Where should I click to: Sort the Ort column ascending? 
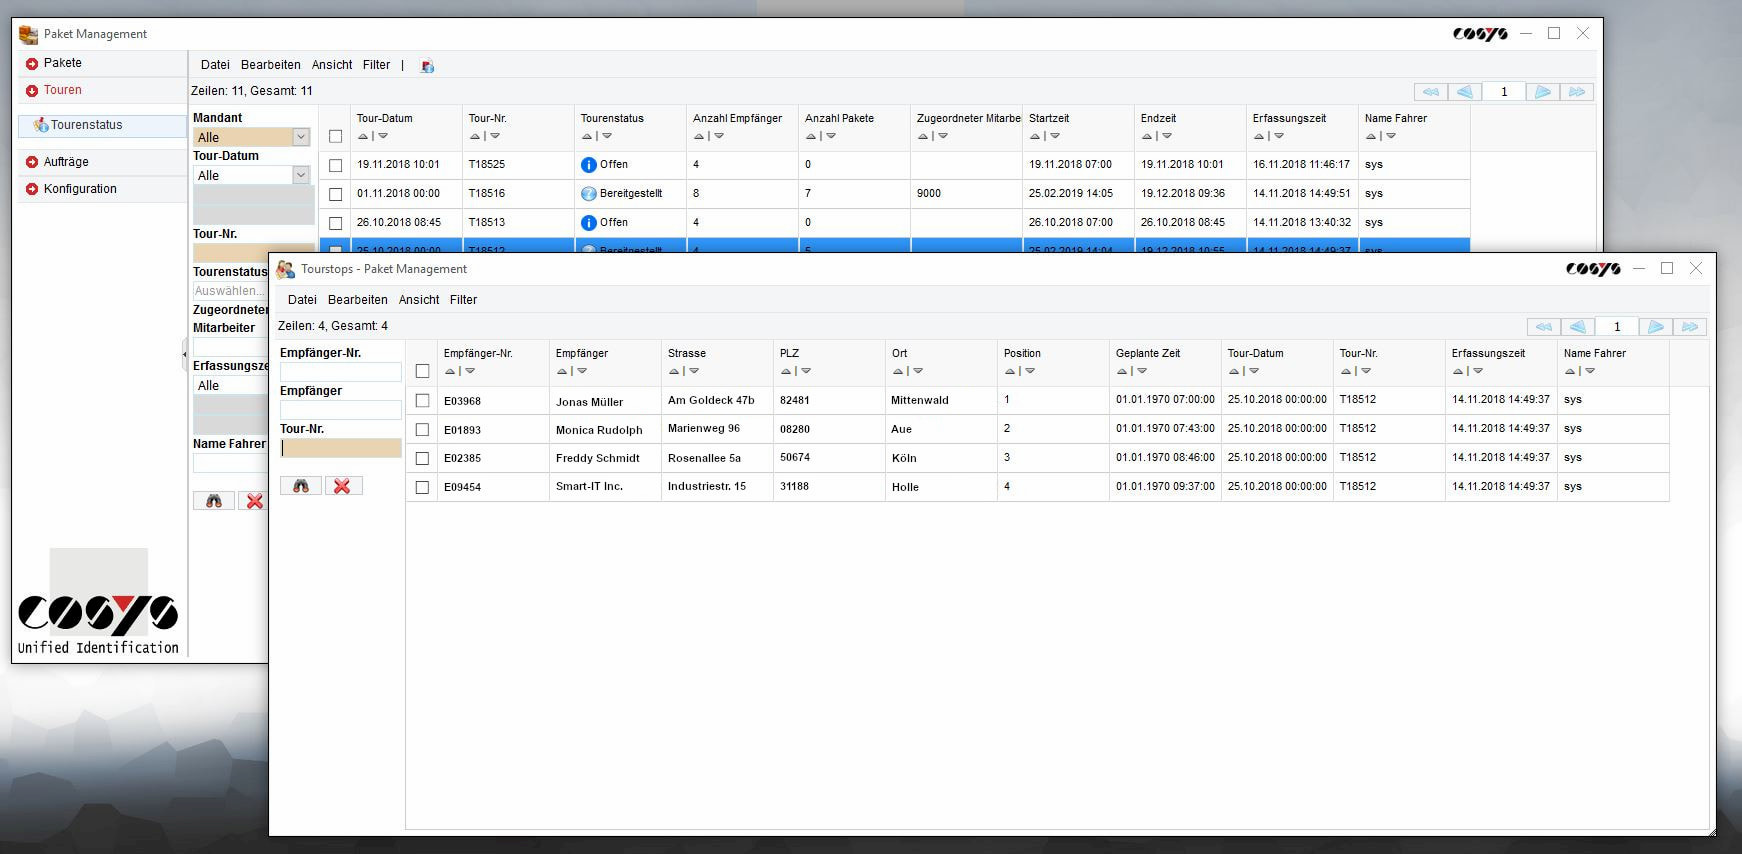(897, 371)
